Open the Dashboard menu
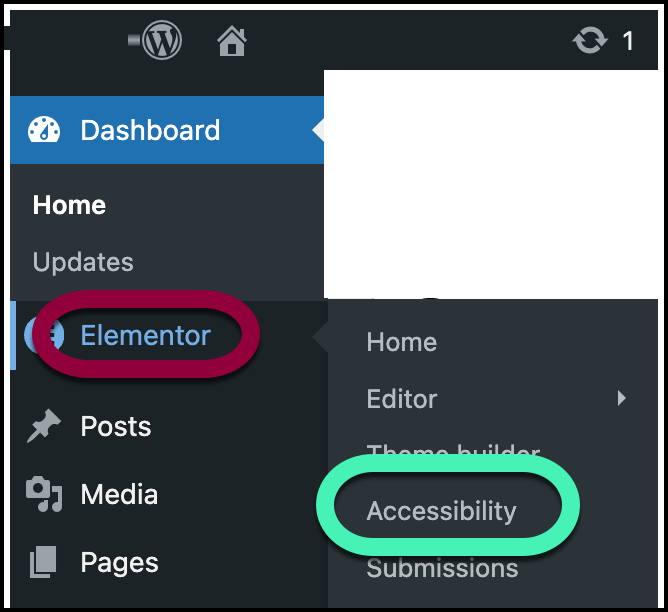Image resolution: width=668 pixels, height=612 pixels. click(150, 130)
